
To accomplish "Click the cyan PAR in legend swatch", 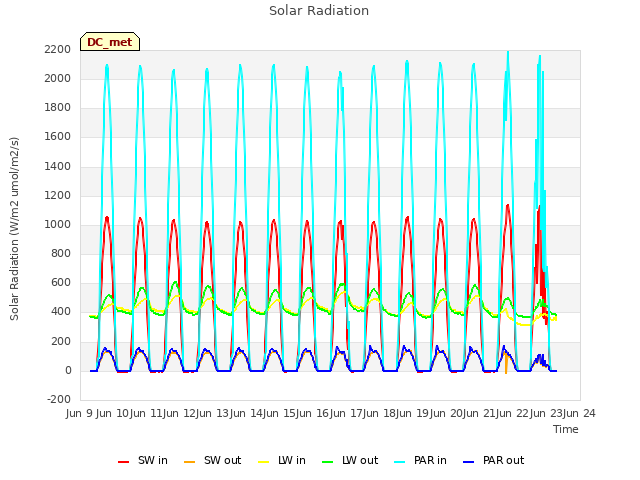I will (x=400, y=462).
